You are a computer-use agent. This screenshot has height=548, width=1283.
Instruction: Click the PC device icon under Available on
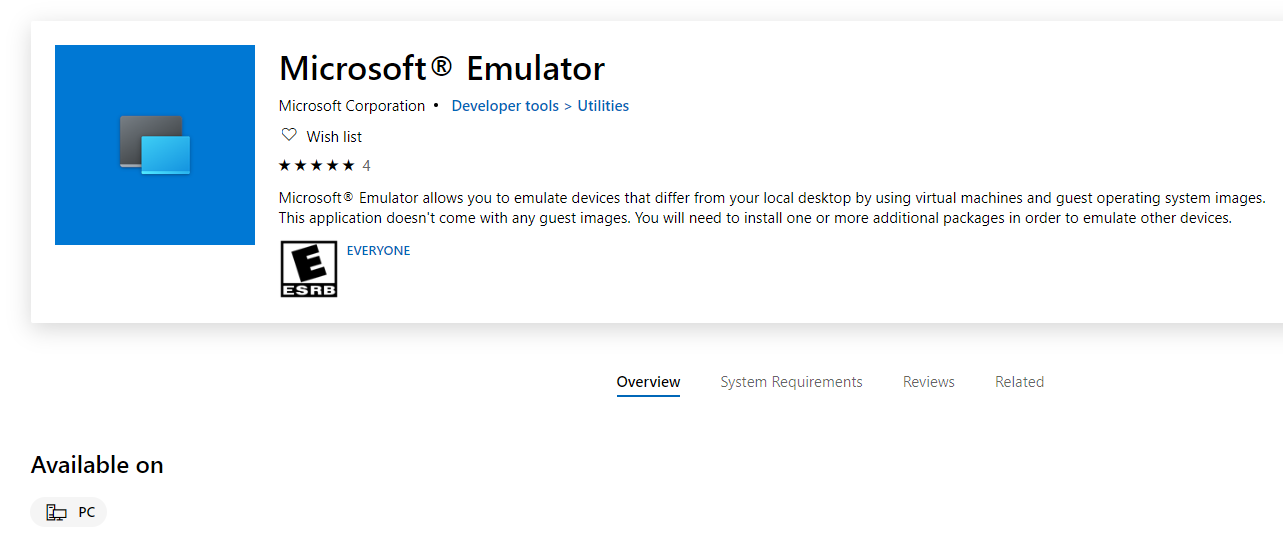[57, 513]
